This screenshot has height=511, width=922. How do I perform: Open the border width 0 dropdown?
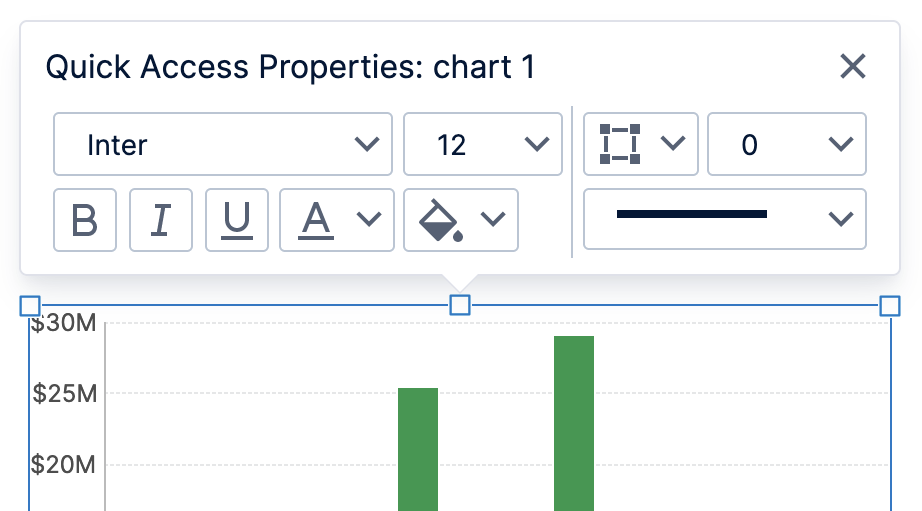click(x=787, y=144)
